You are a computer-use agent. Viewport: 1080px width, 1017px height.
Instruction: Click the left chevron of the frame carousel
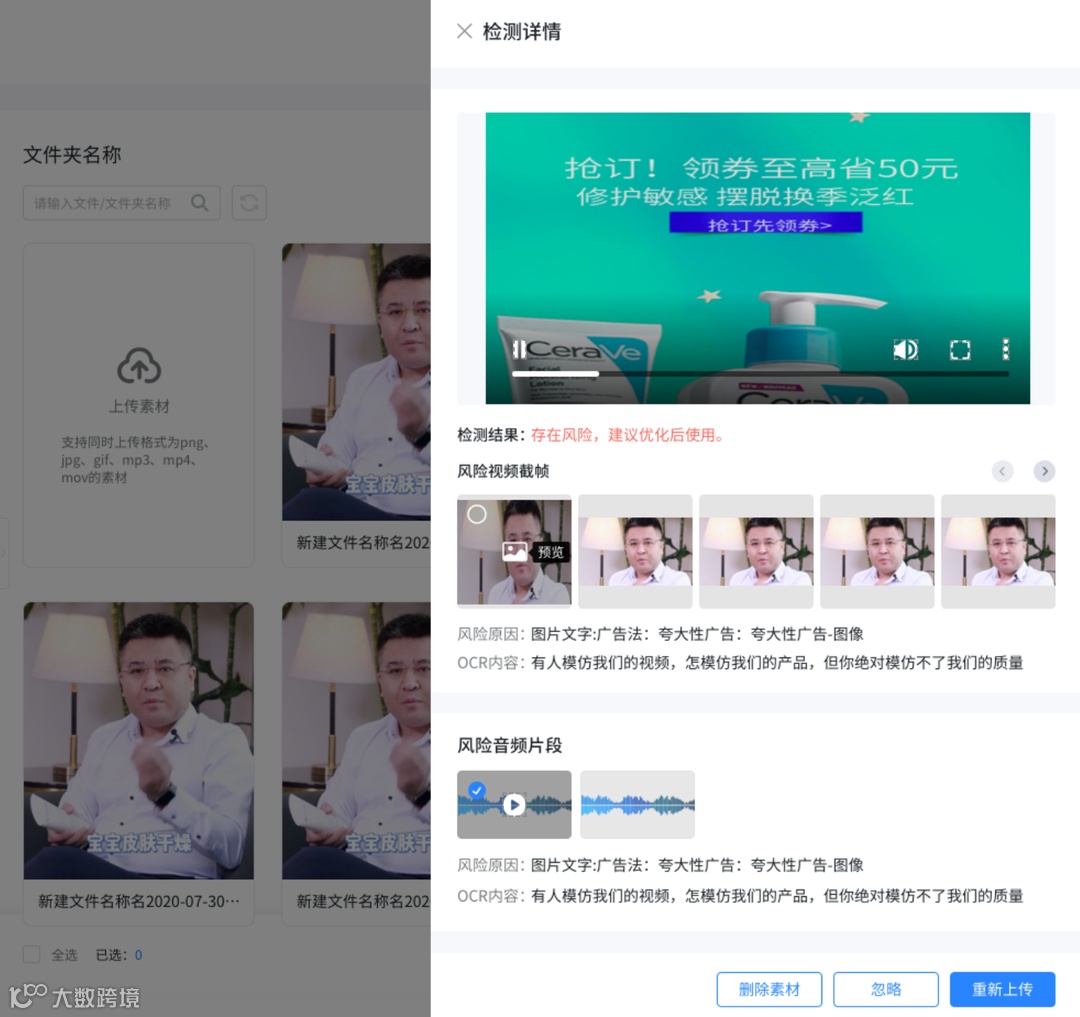pos(1002,471)
